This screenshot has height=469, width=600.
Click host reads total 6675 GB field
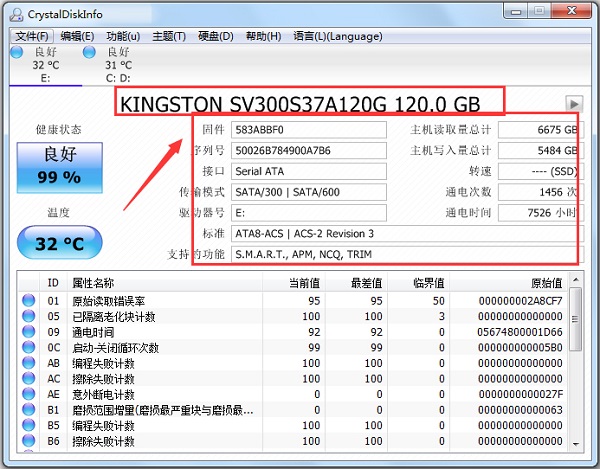coord(541,130)
